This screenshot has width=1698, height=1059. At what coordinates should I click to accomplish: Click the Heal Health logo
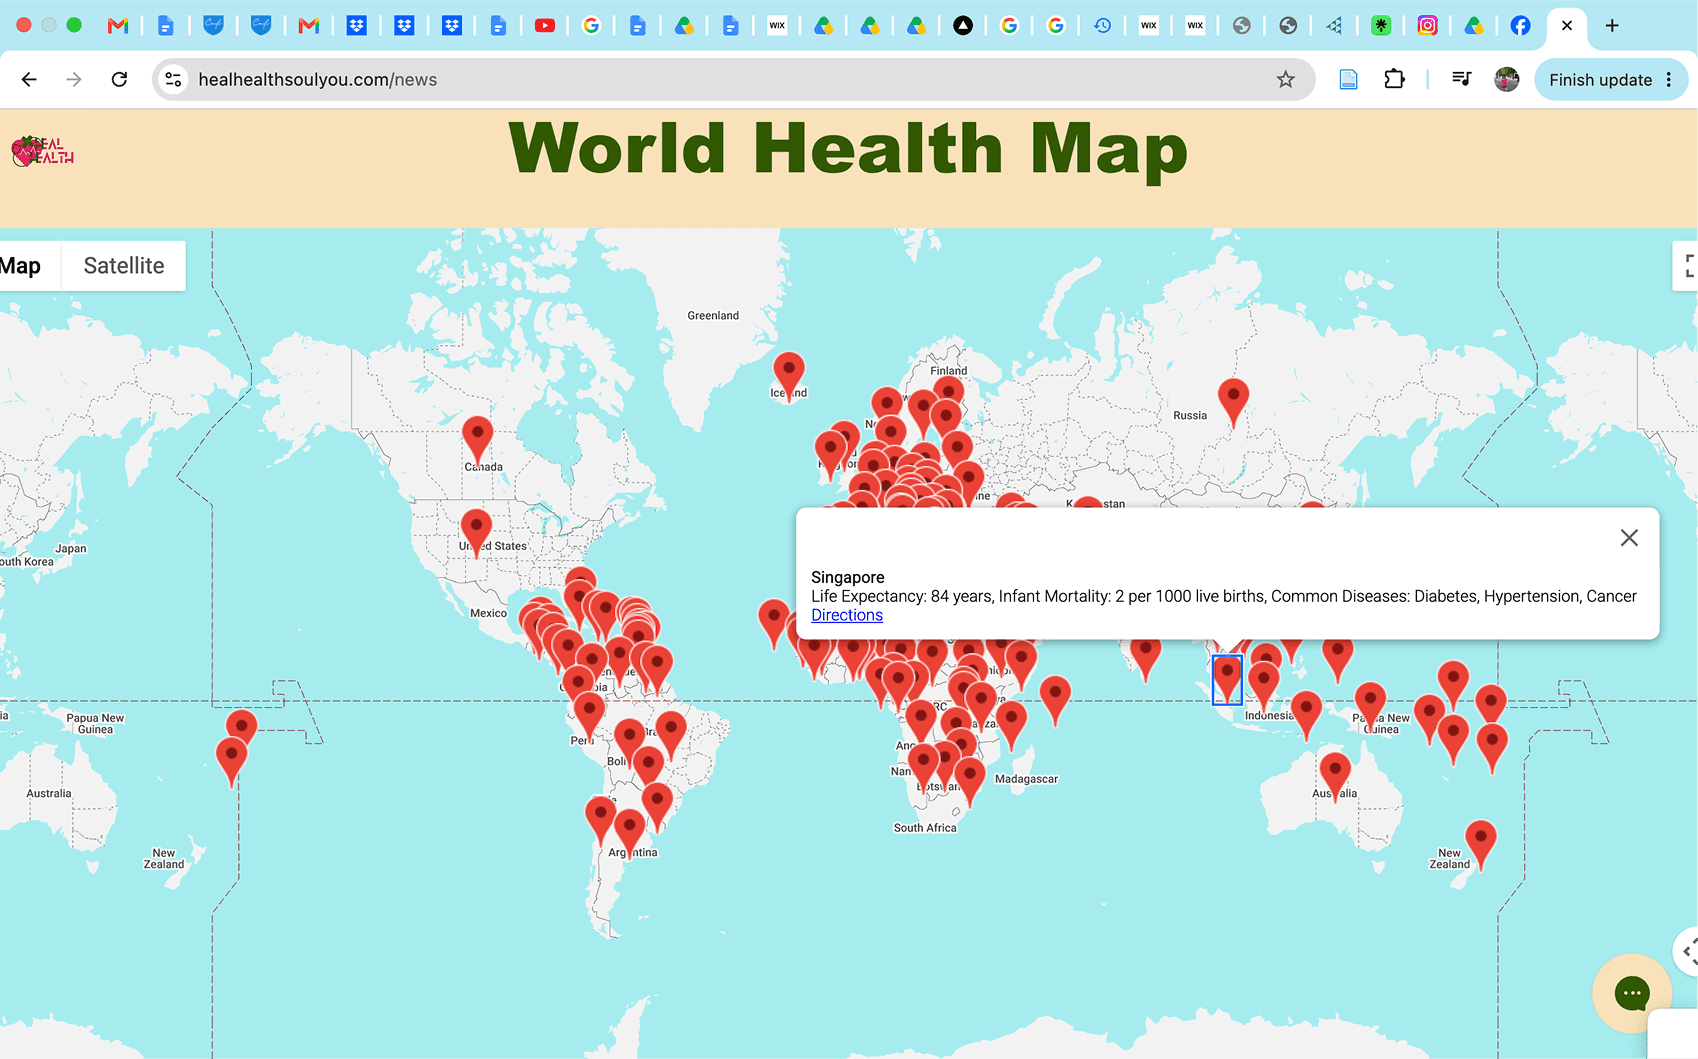point(42,151)
